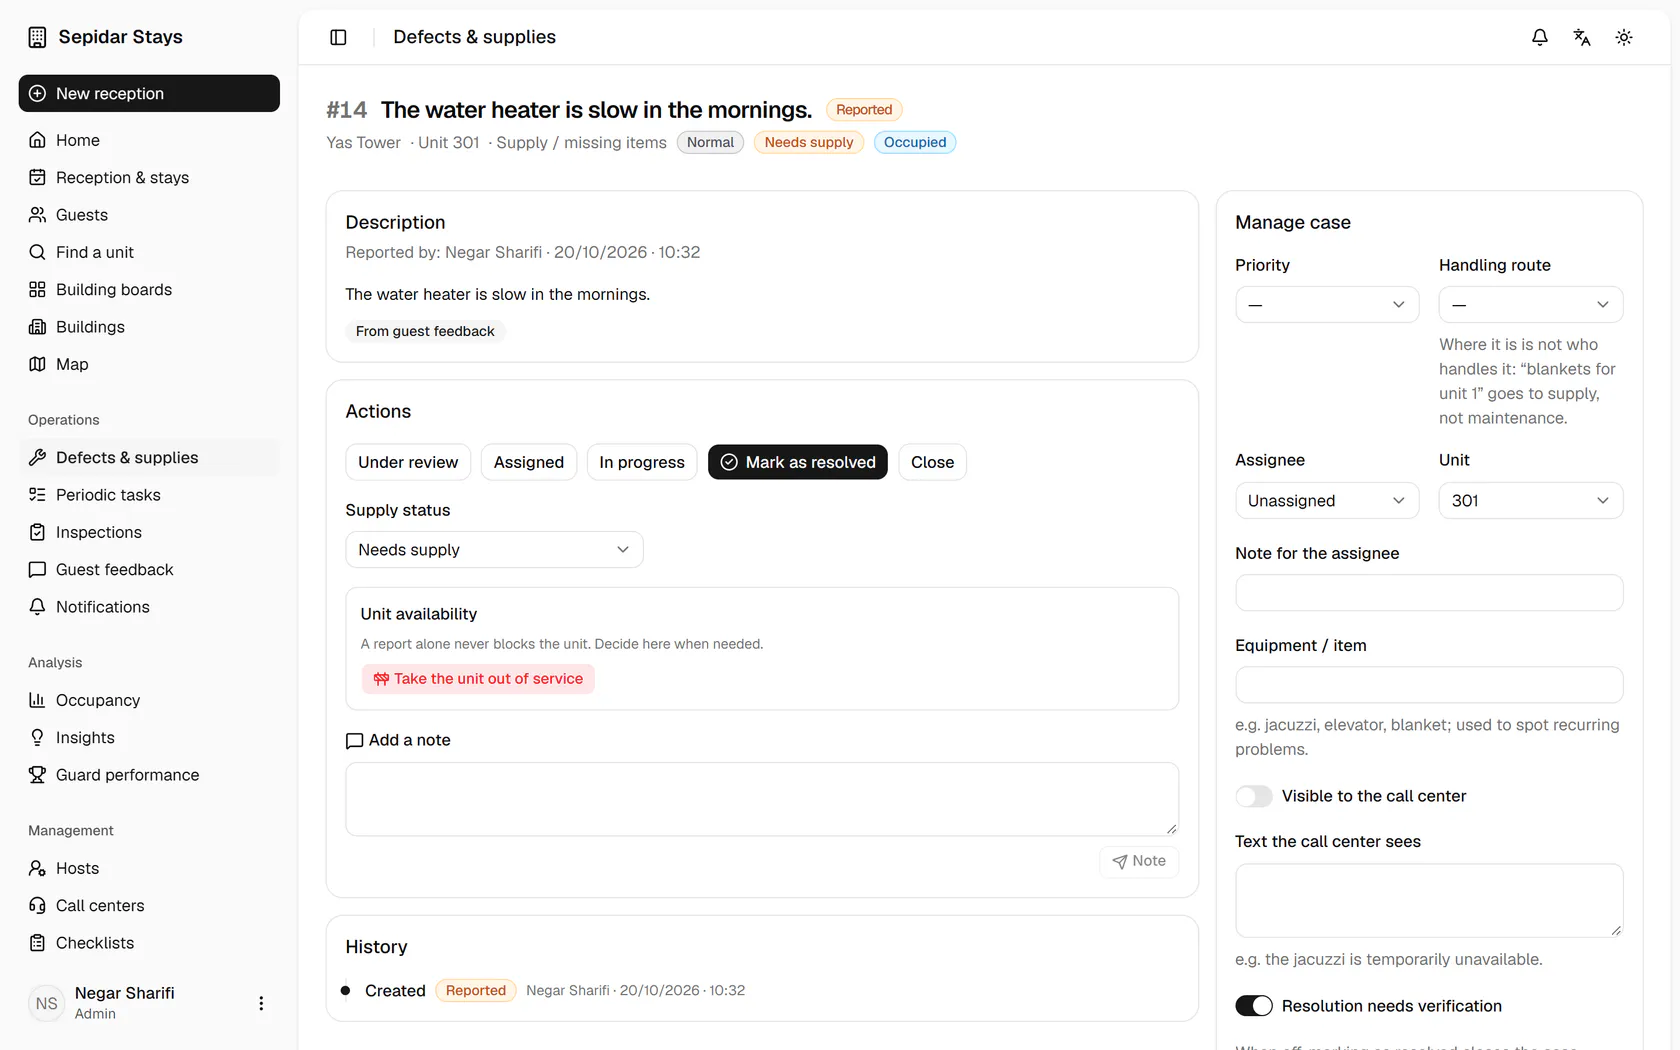Image resolution: width=1680 pixels, height=1050 pixels.
Task: Set status to Under review
Action: (x=408, y=462)
